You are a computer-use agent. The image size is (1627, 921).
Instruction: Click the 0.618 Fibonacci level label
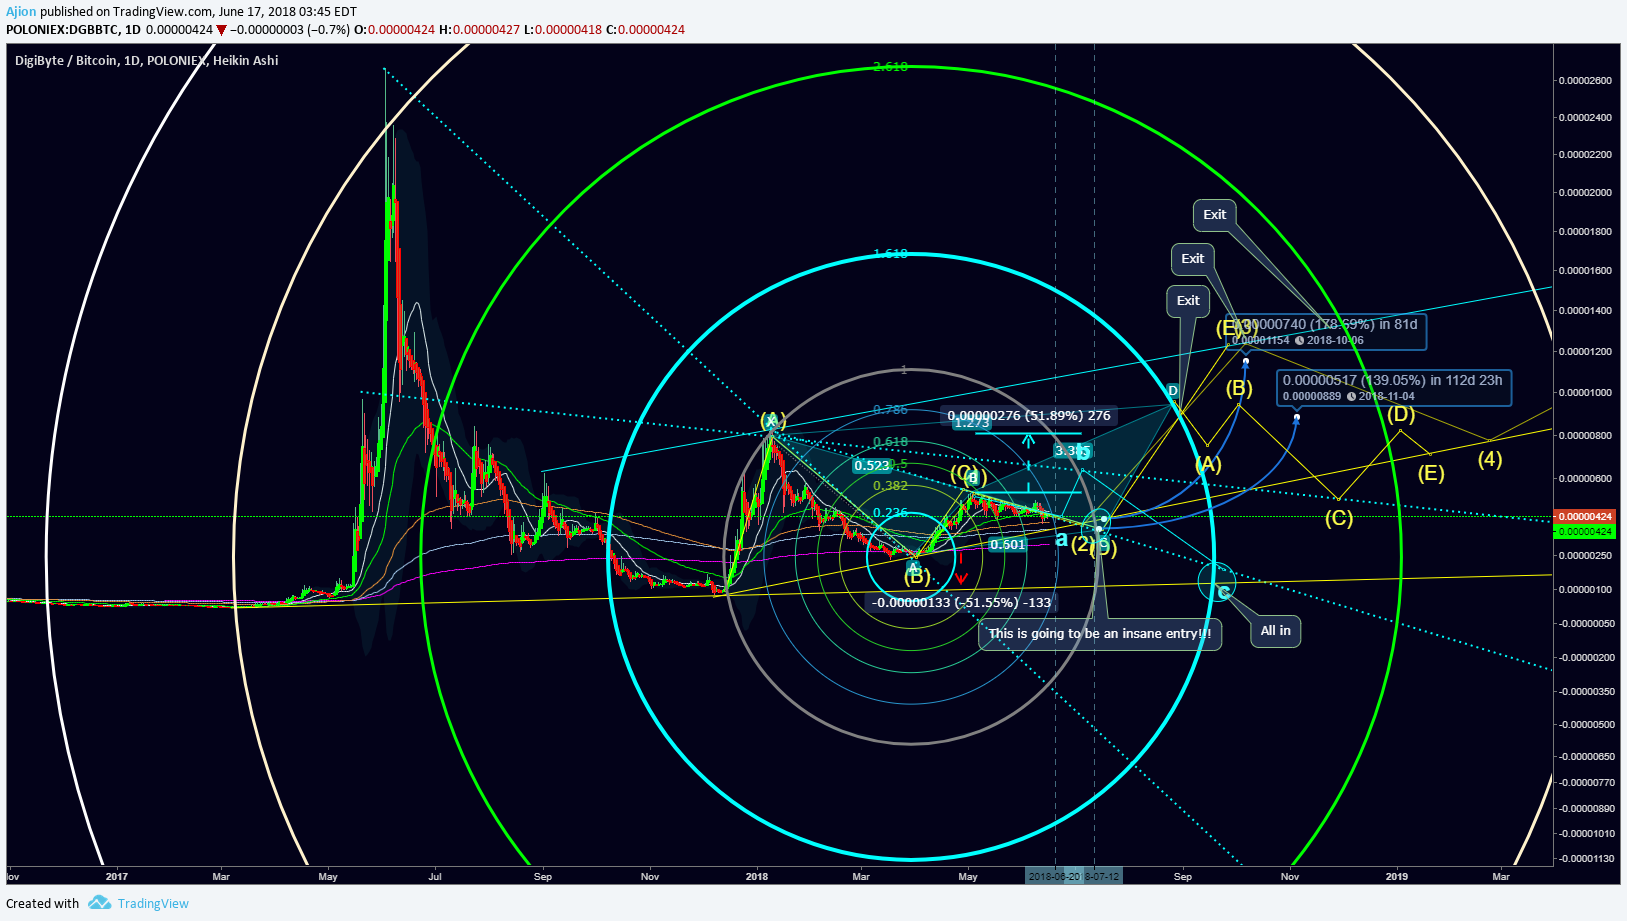[890, 442]
